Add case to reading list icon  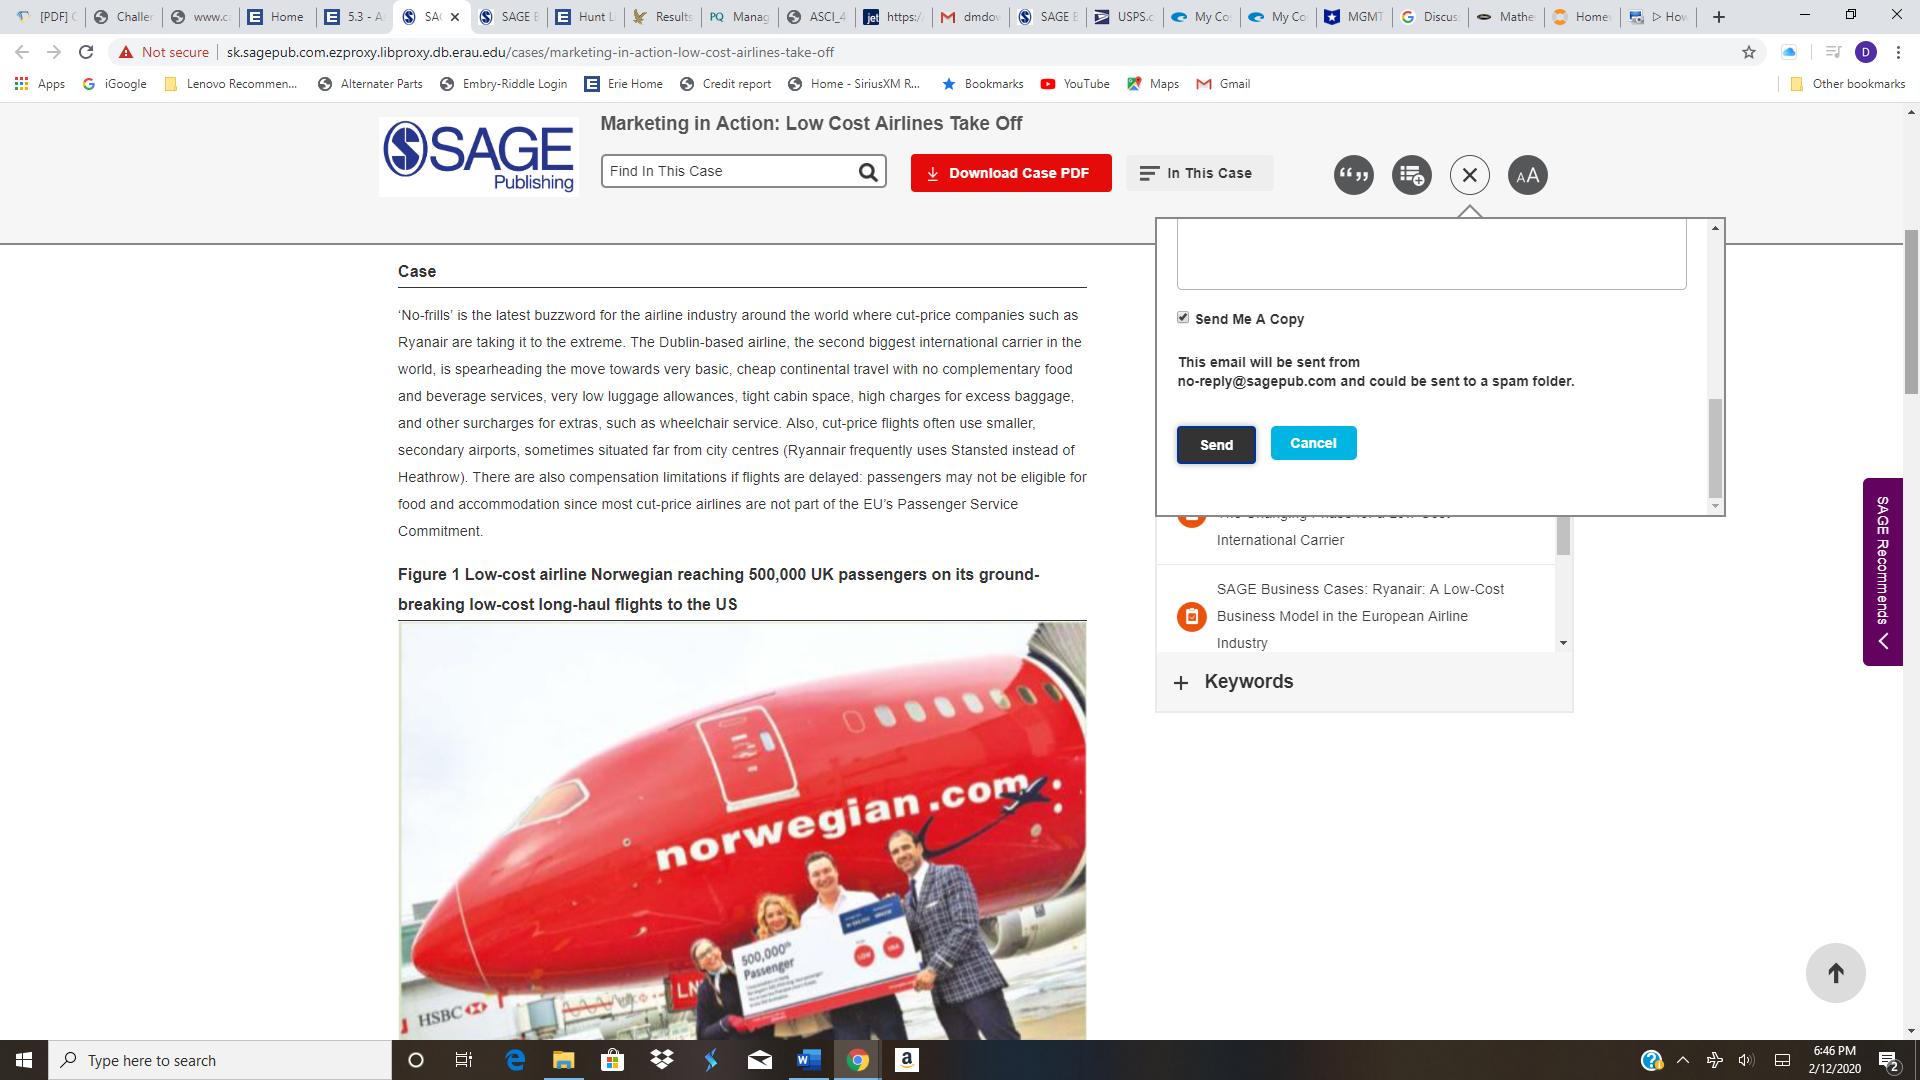pos(1411,175)
